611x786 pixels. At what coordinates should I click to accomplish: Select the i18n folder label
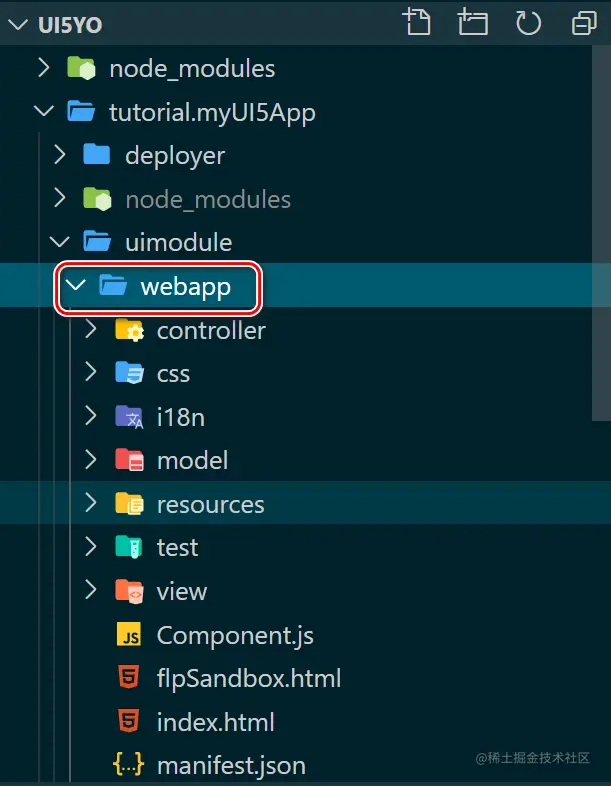click(181, 417)
